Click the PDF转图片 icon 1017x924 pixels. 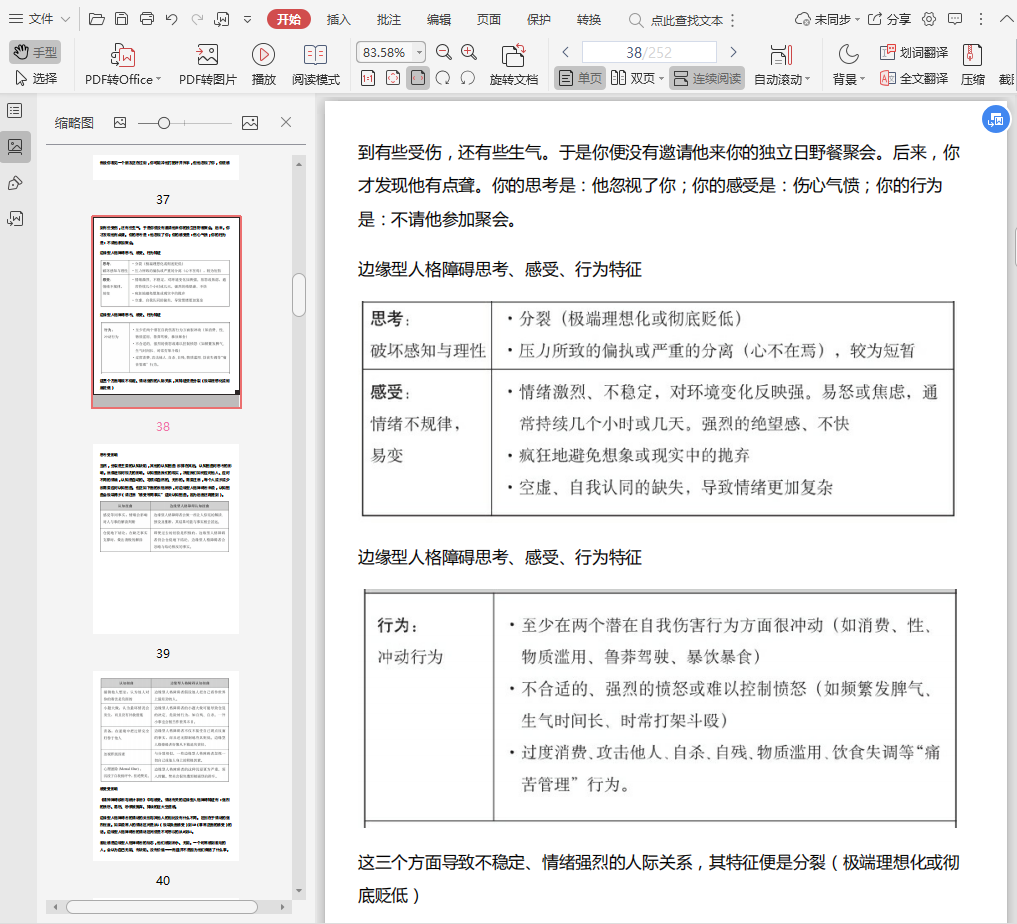pyautogui.click(x=208, y=56)
